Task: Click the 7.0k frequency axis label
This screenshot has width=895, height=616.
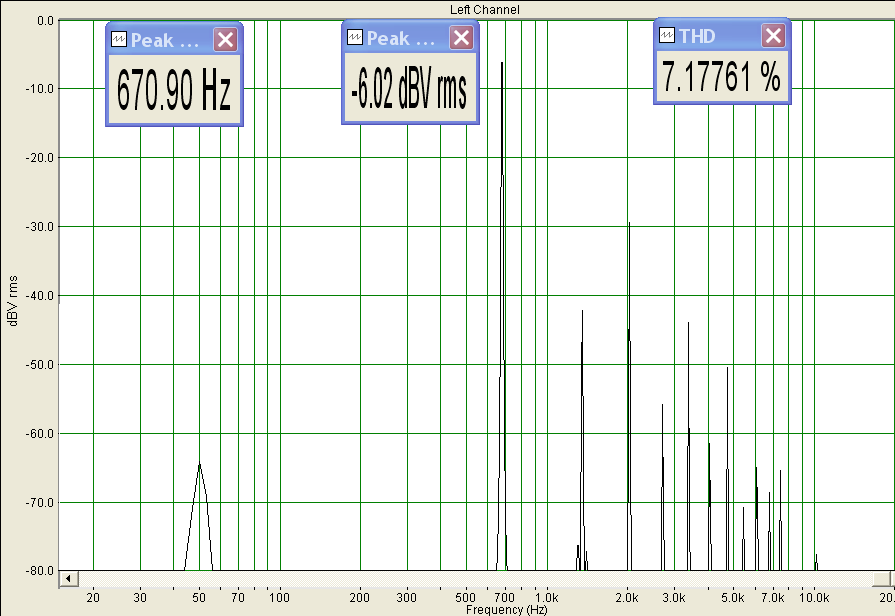Action: [x=773, y=598]
